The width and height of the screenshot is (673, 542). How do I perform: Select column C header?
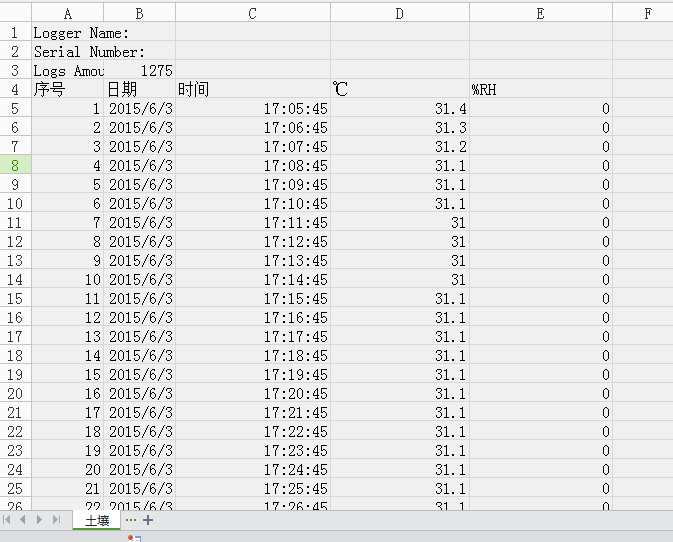point(252,13)
